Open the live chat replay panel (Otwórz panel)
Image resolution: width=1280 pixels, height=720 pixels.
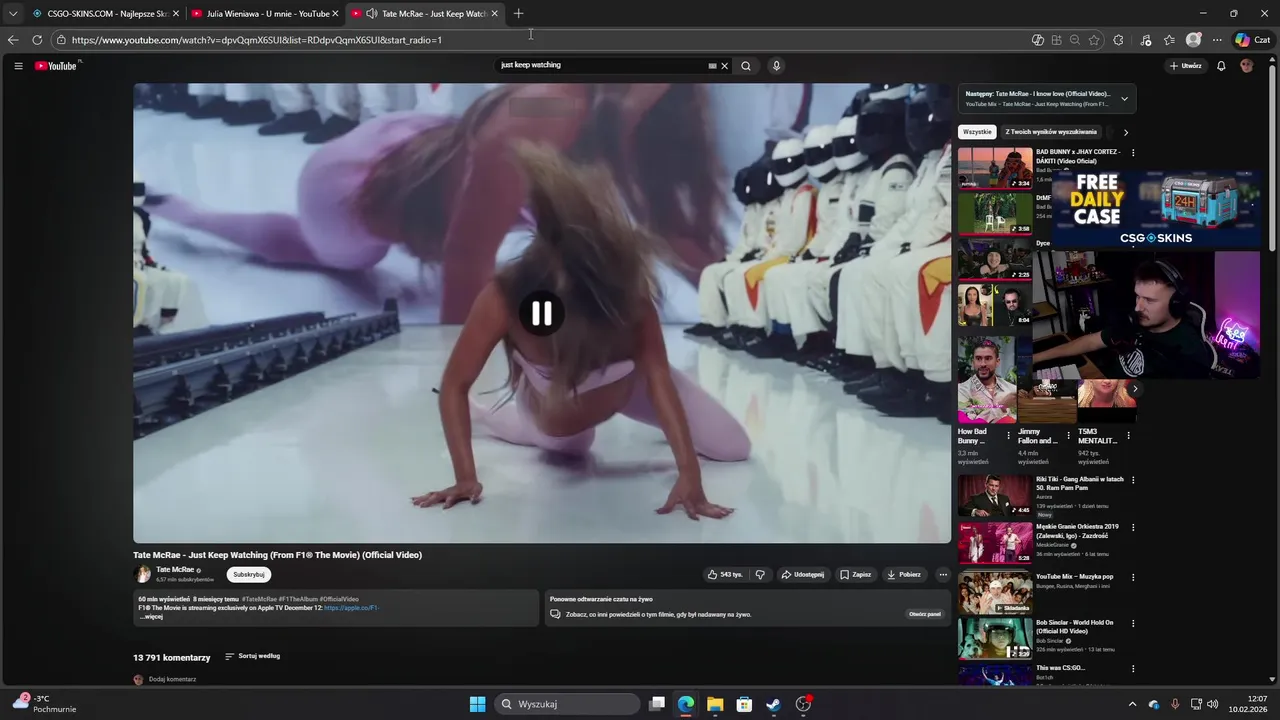[x=924, y=614]
